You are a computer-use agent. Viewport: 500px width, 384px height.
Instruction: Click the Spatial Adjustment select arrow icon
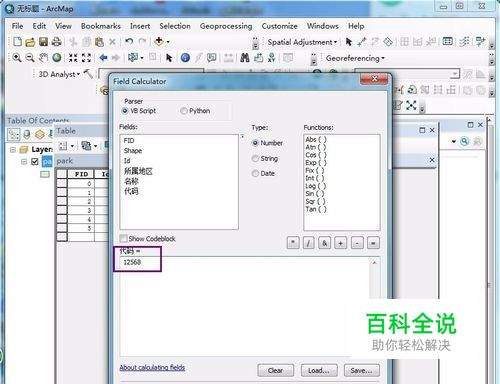point(349,42)
